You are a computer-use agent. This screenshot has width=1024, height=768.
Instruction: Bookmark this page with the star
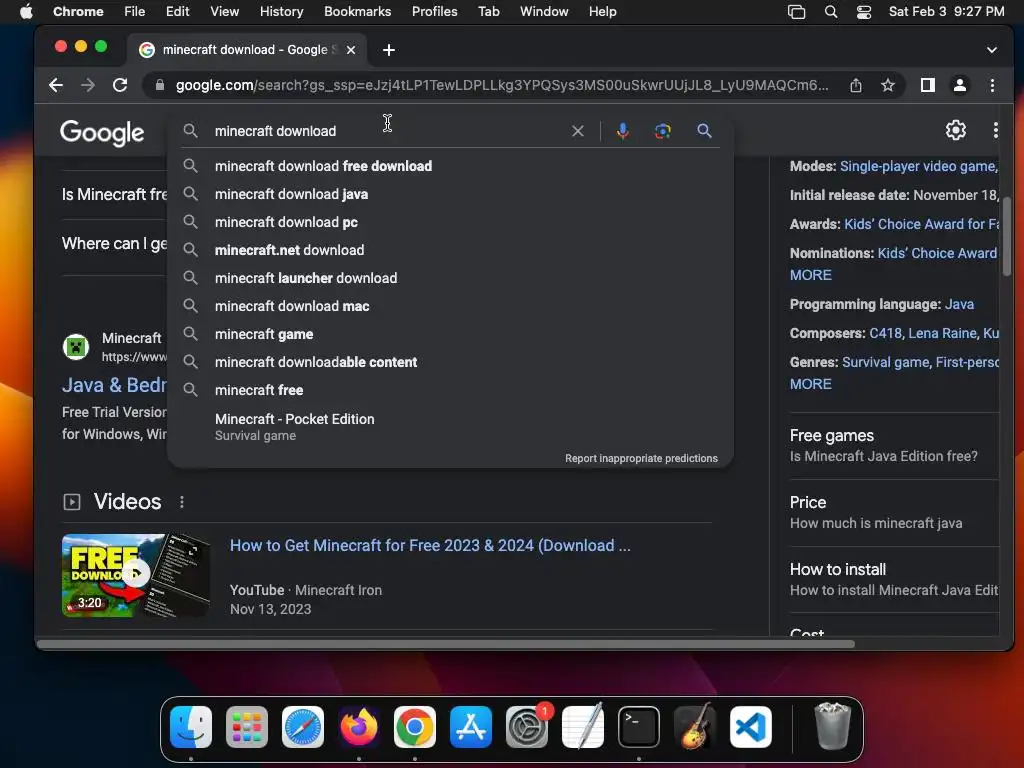(x=888, y=85)
